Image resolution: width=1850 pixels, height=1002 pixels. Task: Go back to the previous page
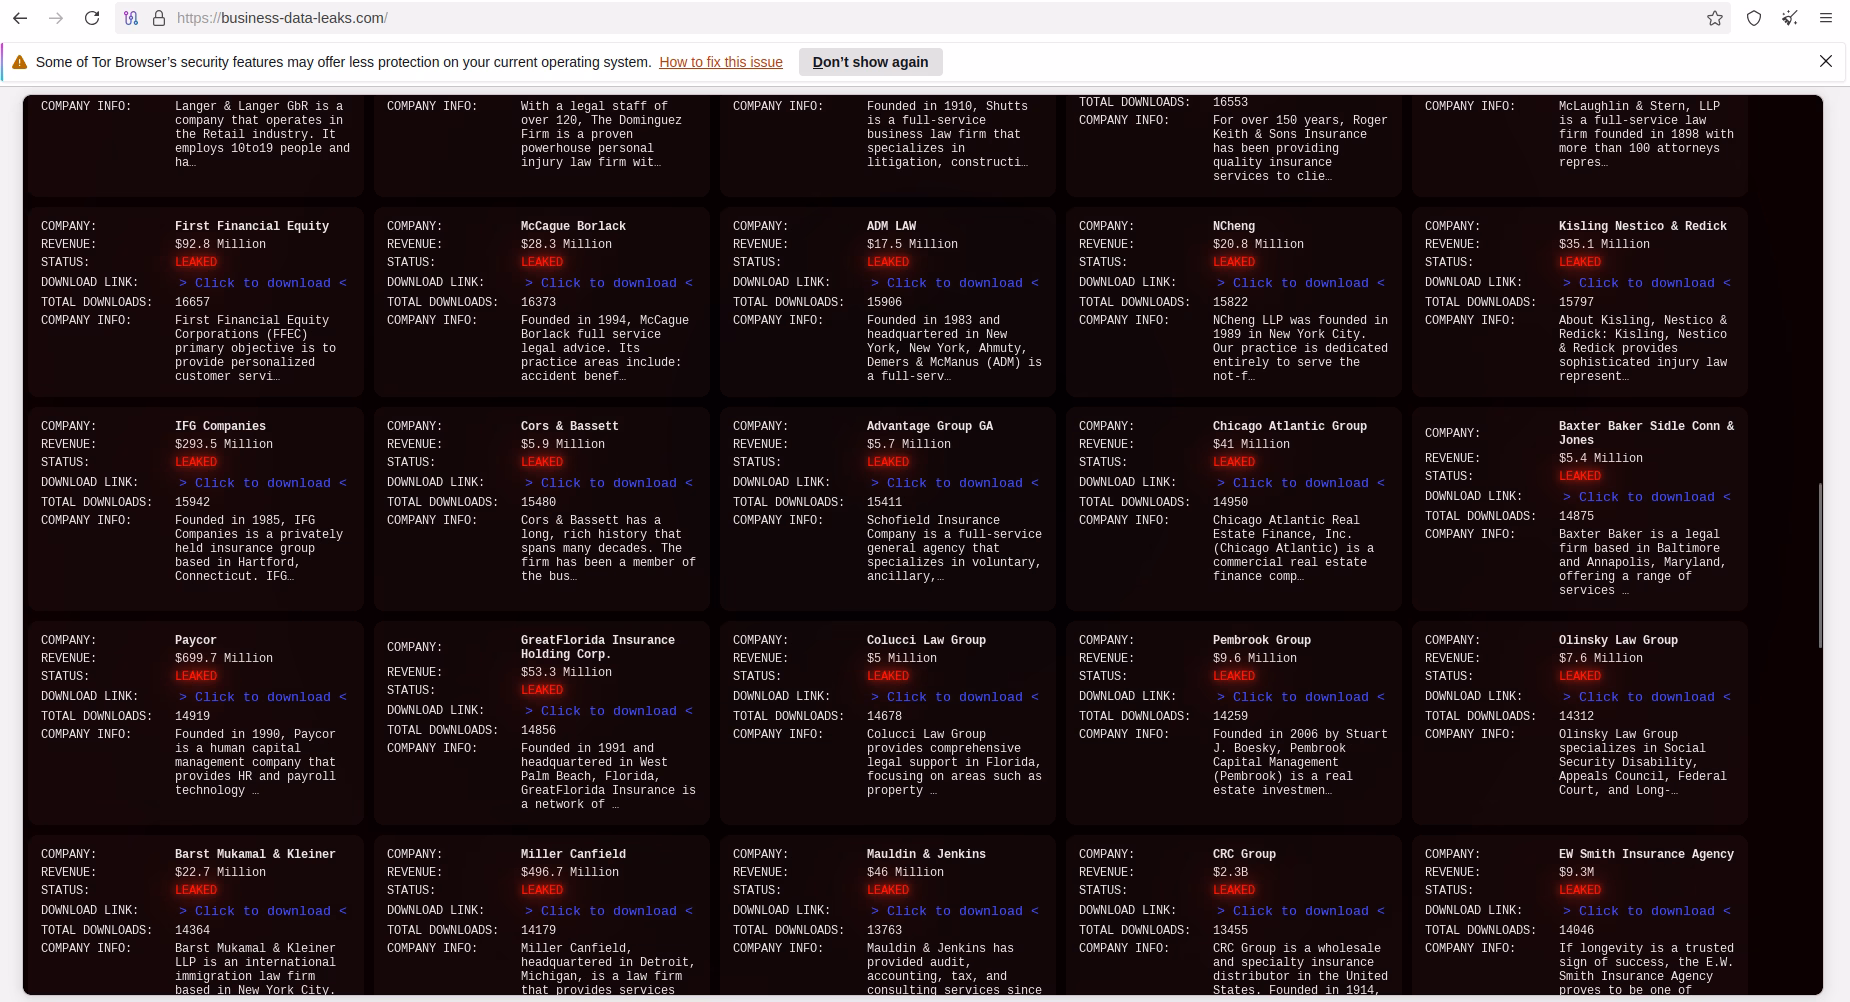coord(20,18)
